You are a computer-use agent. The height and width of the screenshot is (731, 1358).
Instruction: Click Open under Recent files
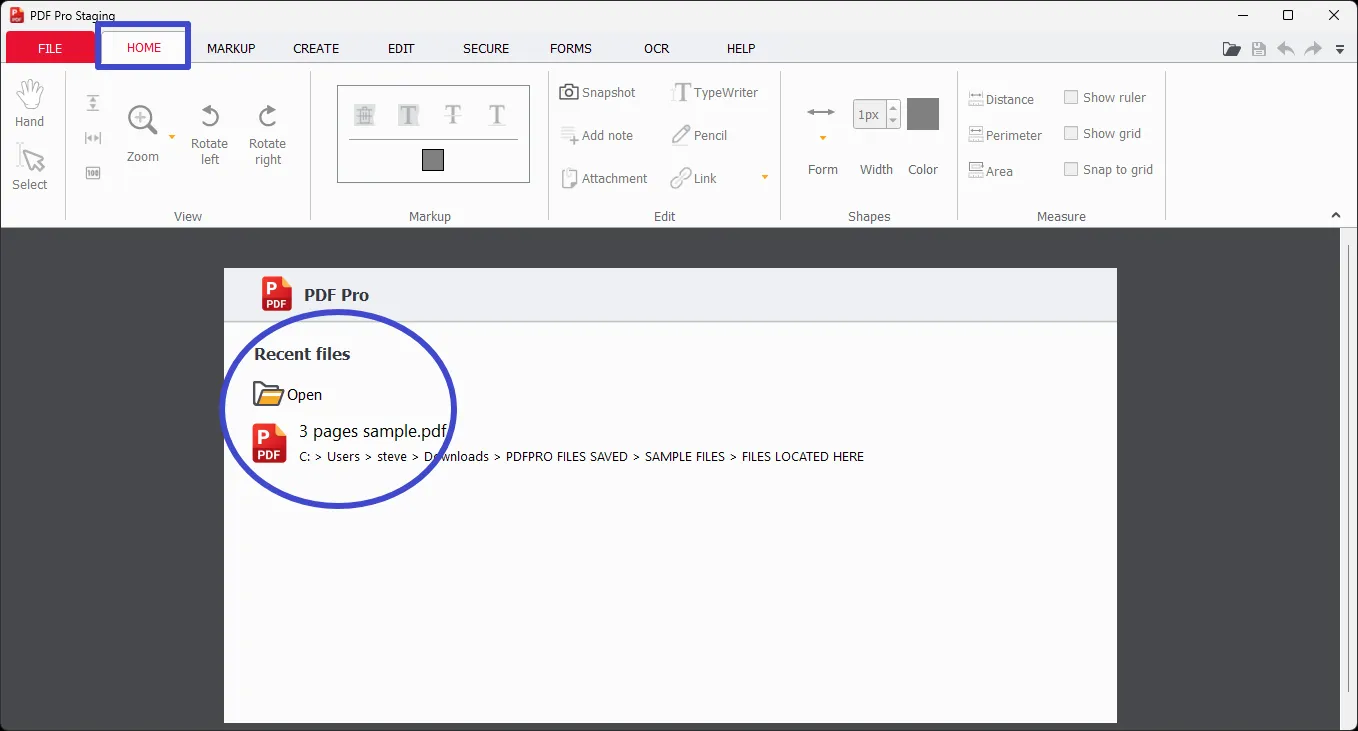tap(288, 394)
